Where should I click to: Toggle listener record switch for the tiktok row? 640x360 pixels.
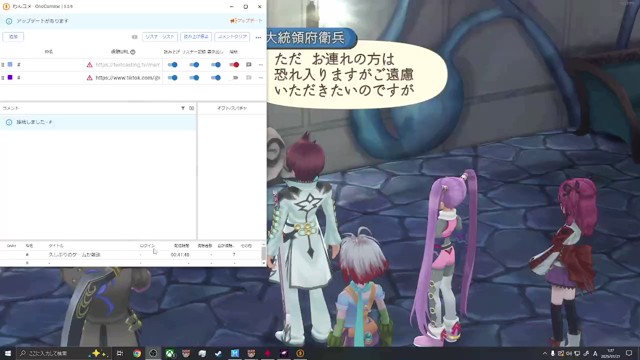click(x=194, y=78)
